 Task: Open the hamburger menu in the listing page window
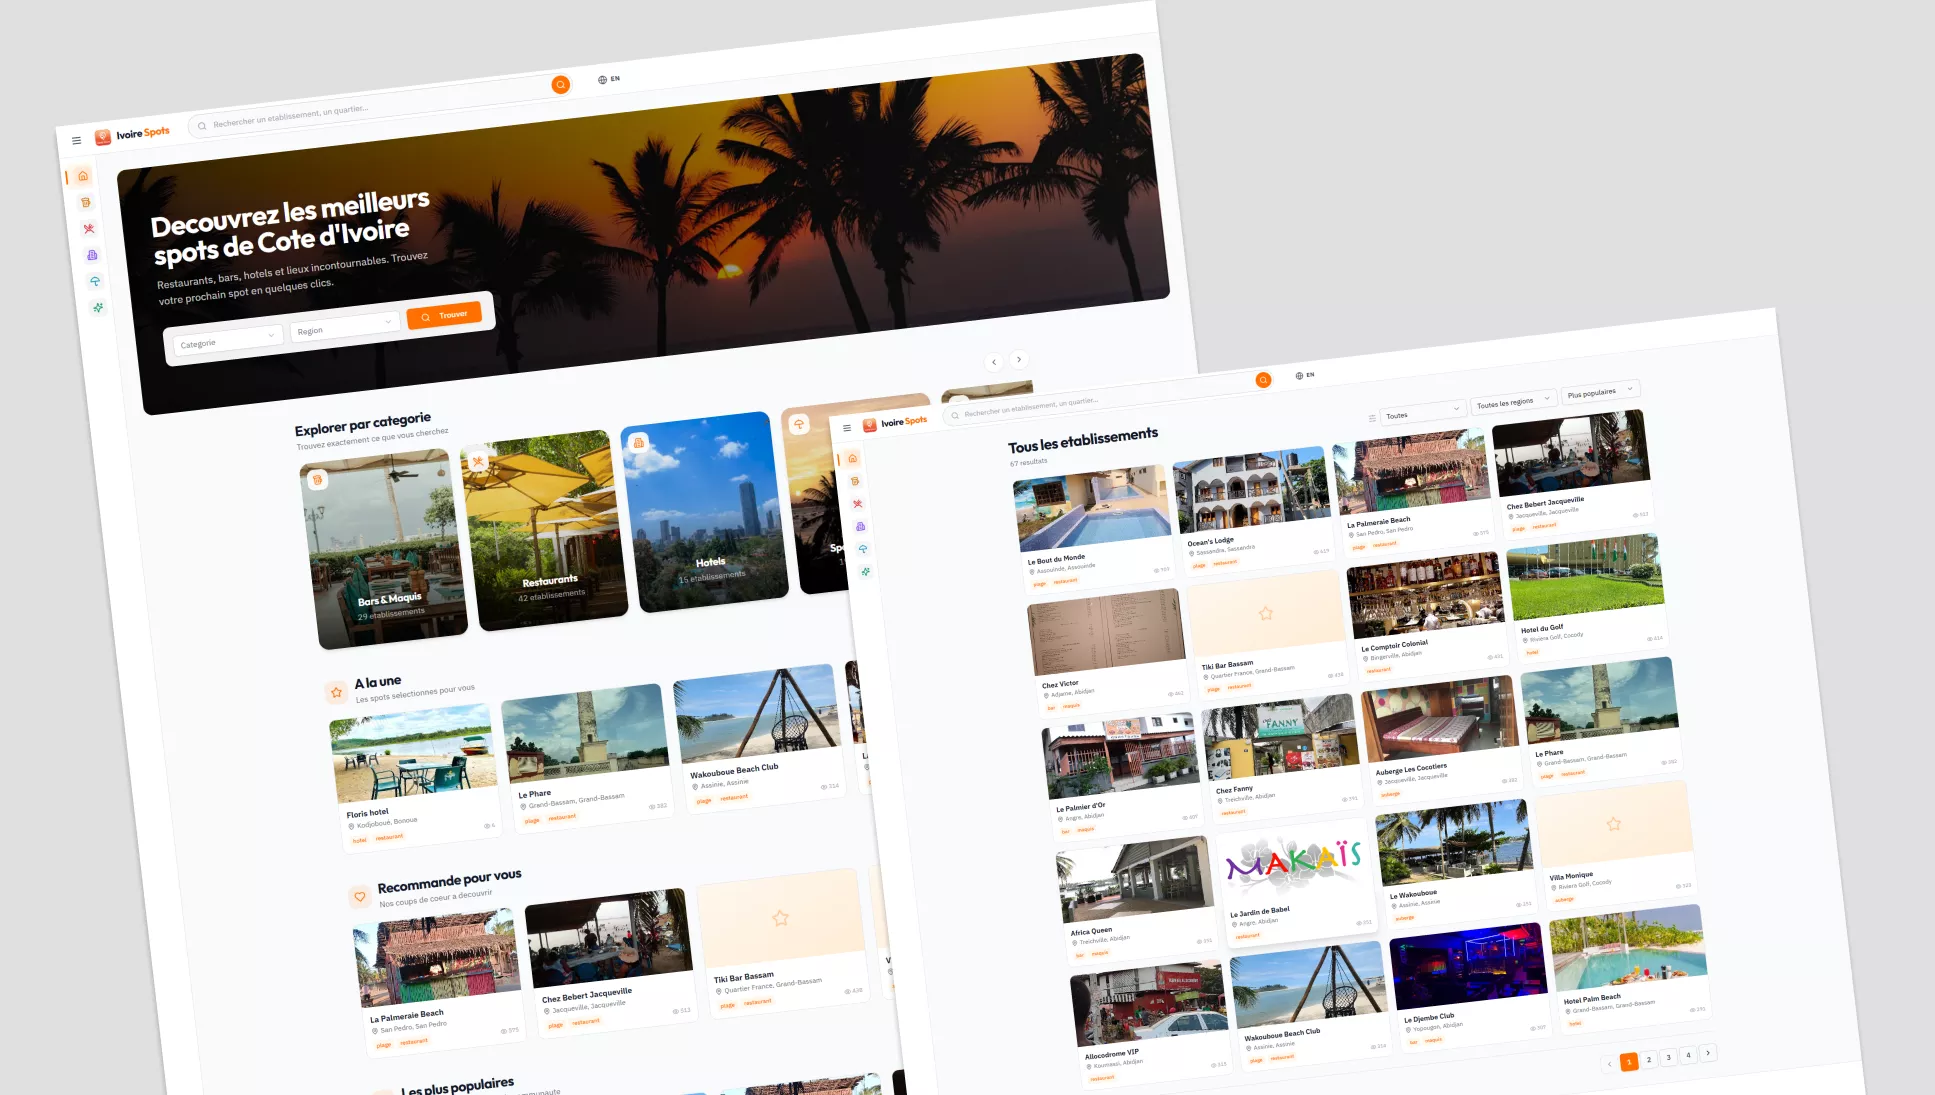847,428
